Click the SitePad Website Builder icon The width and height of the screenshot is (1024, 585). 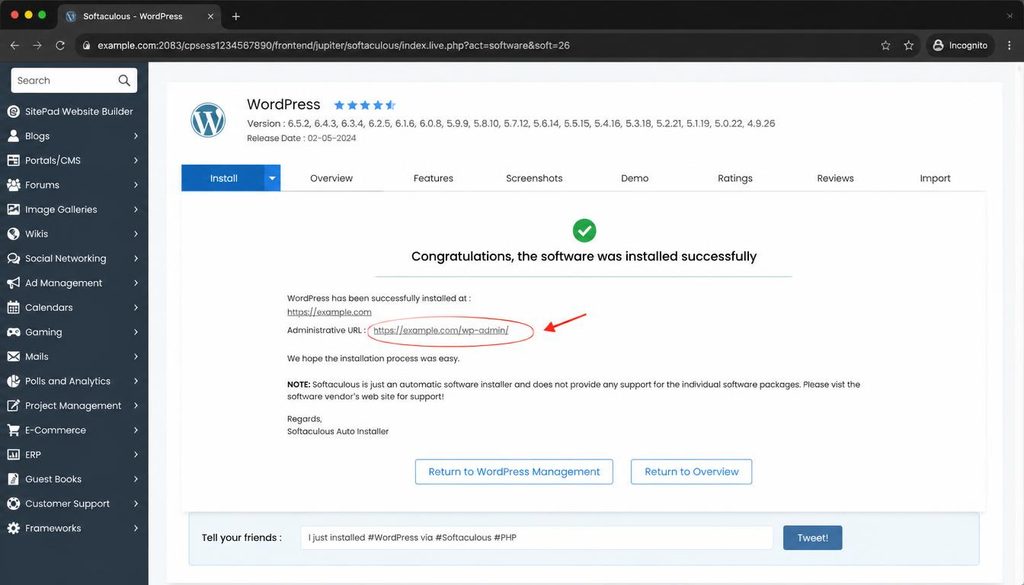pos(13,112)
